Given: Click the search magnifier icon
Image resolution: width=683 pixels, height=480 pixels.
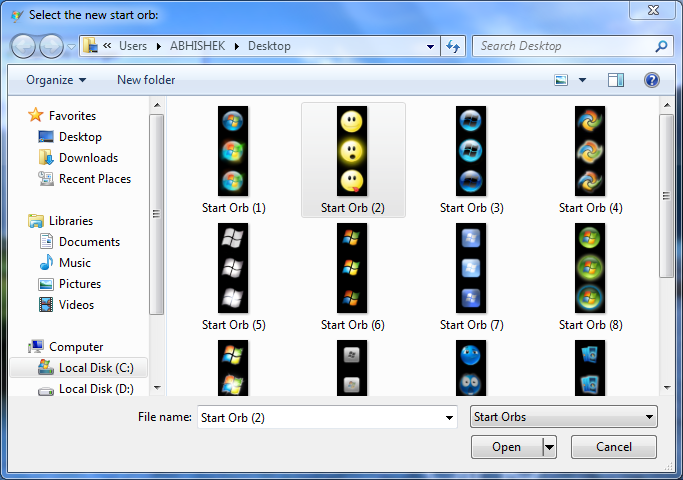Looking at the screenshot, I should click(x=661, y=46).
